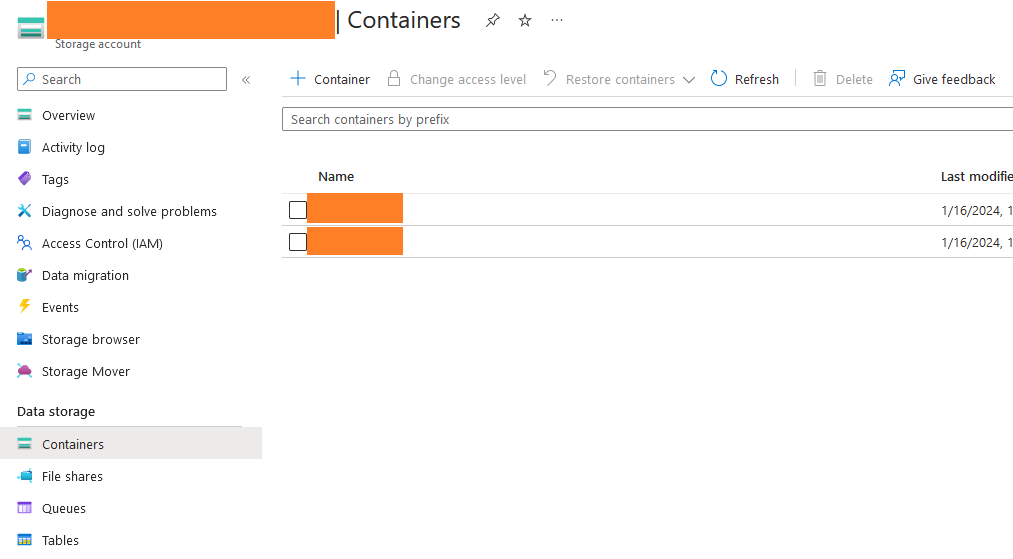Screen dimensions: 1013x559
Task: Open the Tags page
Action: (55, 180)
